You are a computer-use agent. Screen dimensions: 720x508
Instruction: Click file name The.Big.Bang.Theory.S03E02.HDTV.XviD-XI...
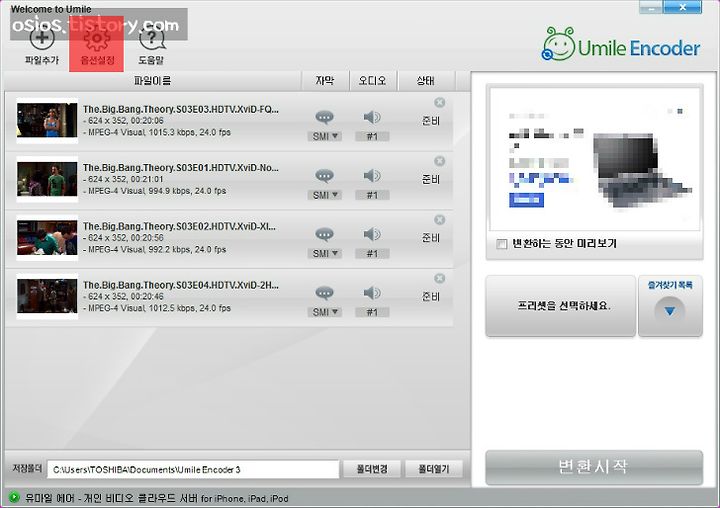click(179, 226)
